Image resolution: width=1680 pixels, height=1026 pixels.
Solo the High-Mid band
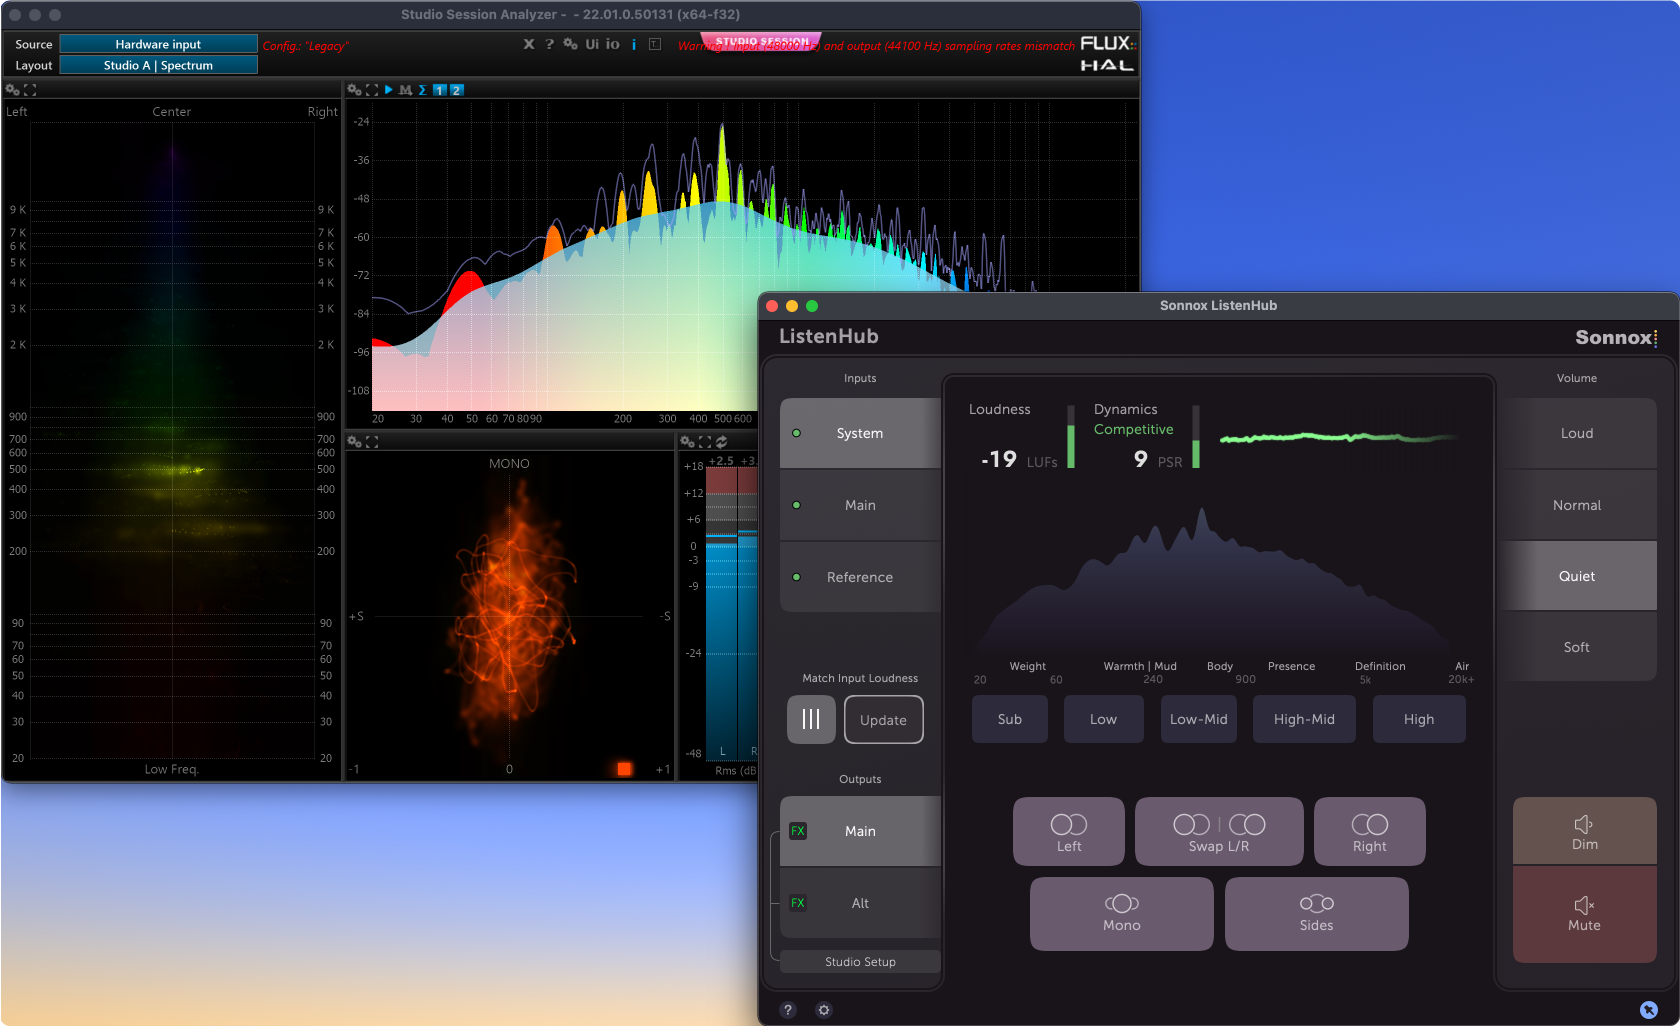[x=1304, y=719]
